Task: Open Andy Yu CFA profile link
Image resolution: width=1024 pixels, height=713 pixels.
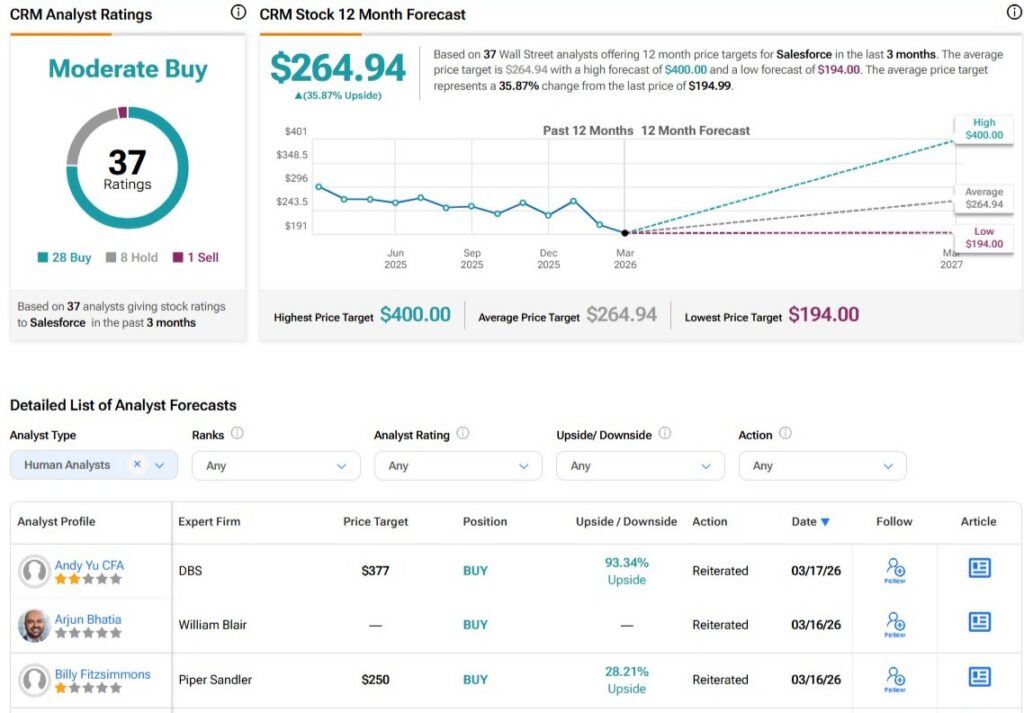Action: point(89,565)
